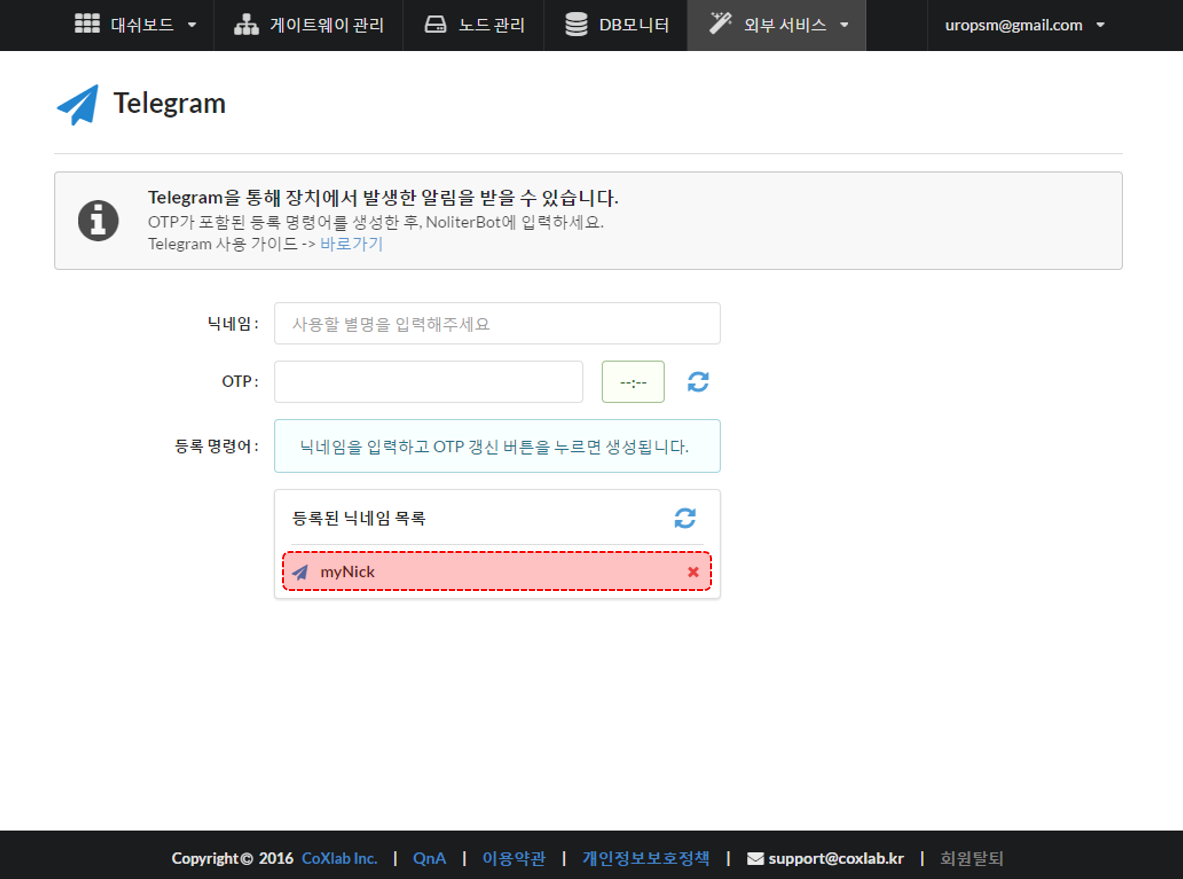Focus the 닉네임 input field
This screenshot has height=879, width=1183.
point(497,324)
